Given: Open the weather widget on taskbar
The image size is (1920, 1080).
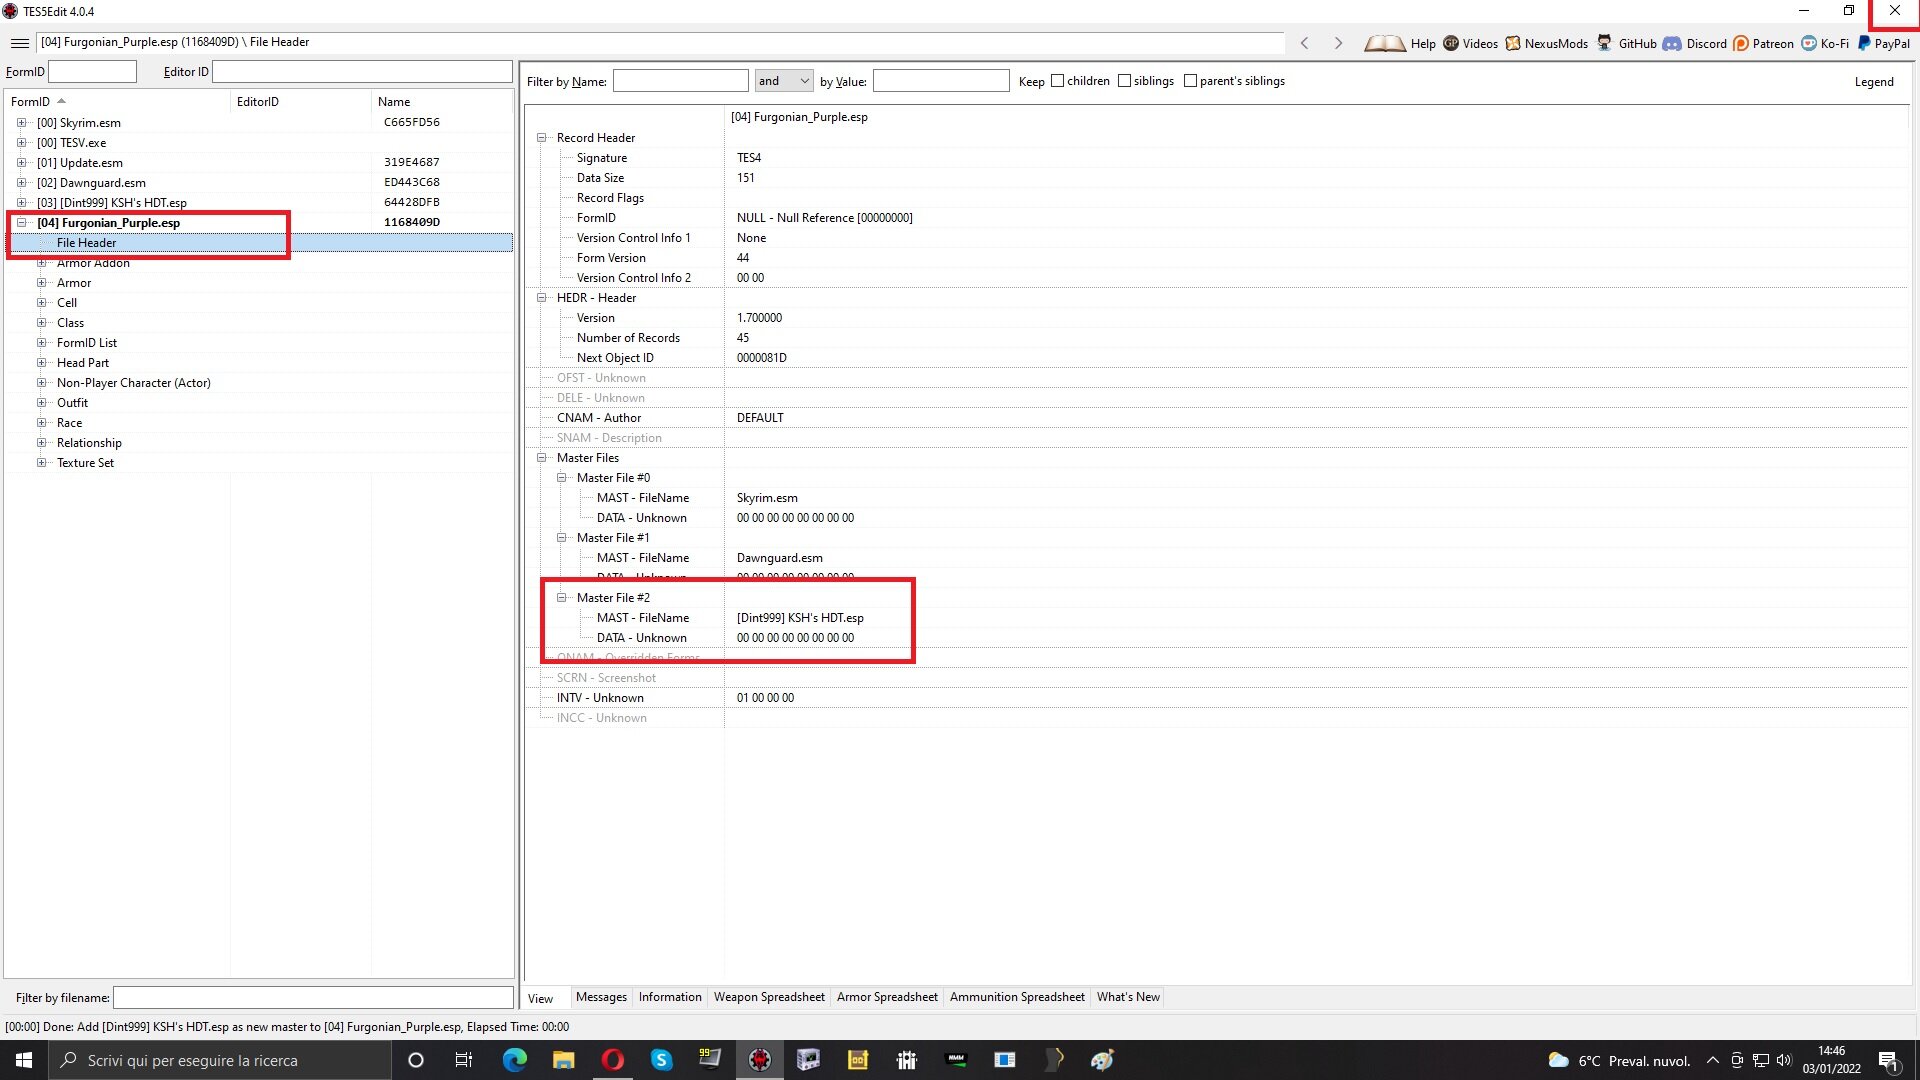Looking at the screenshot, I should (x=1619, y=1060).
